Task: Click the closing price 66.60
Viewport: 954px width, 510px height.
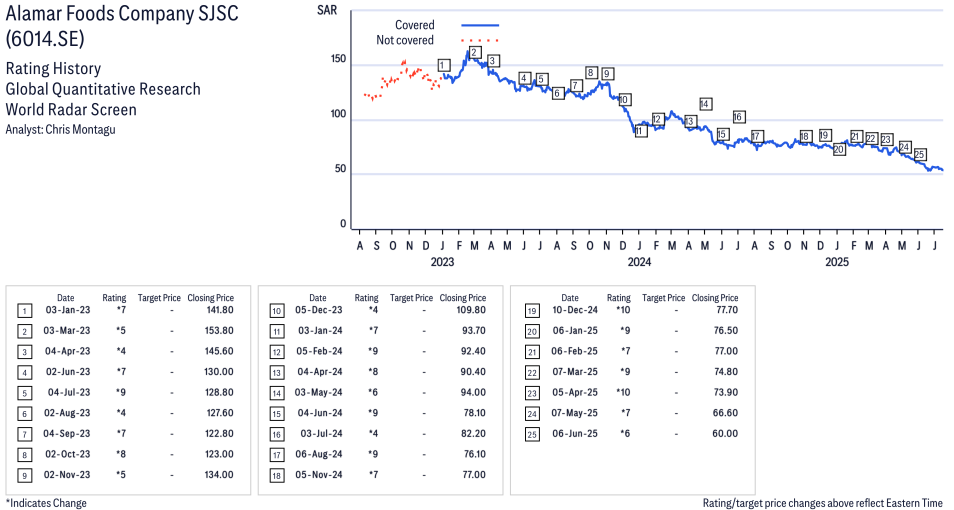Action: (x=726, y=413)
